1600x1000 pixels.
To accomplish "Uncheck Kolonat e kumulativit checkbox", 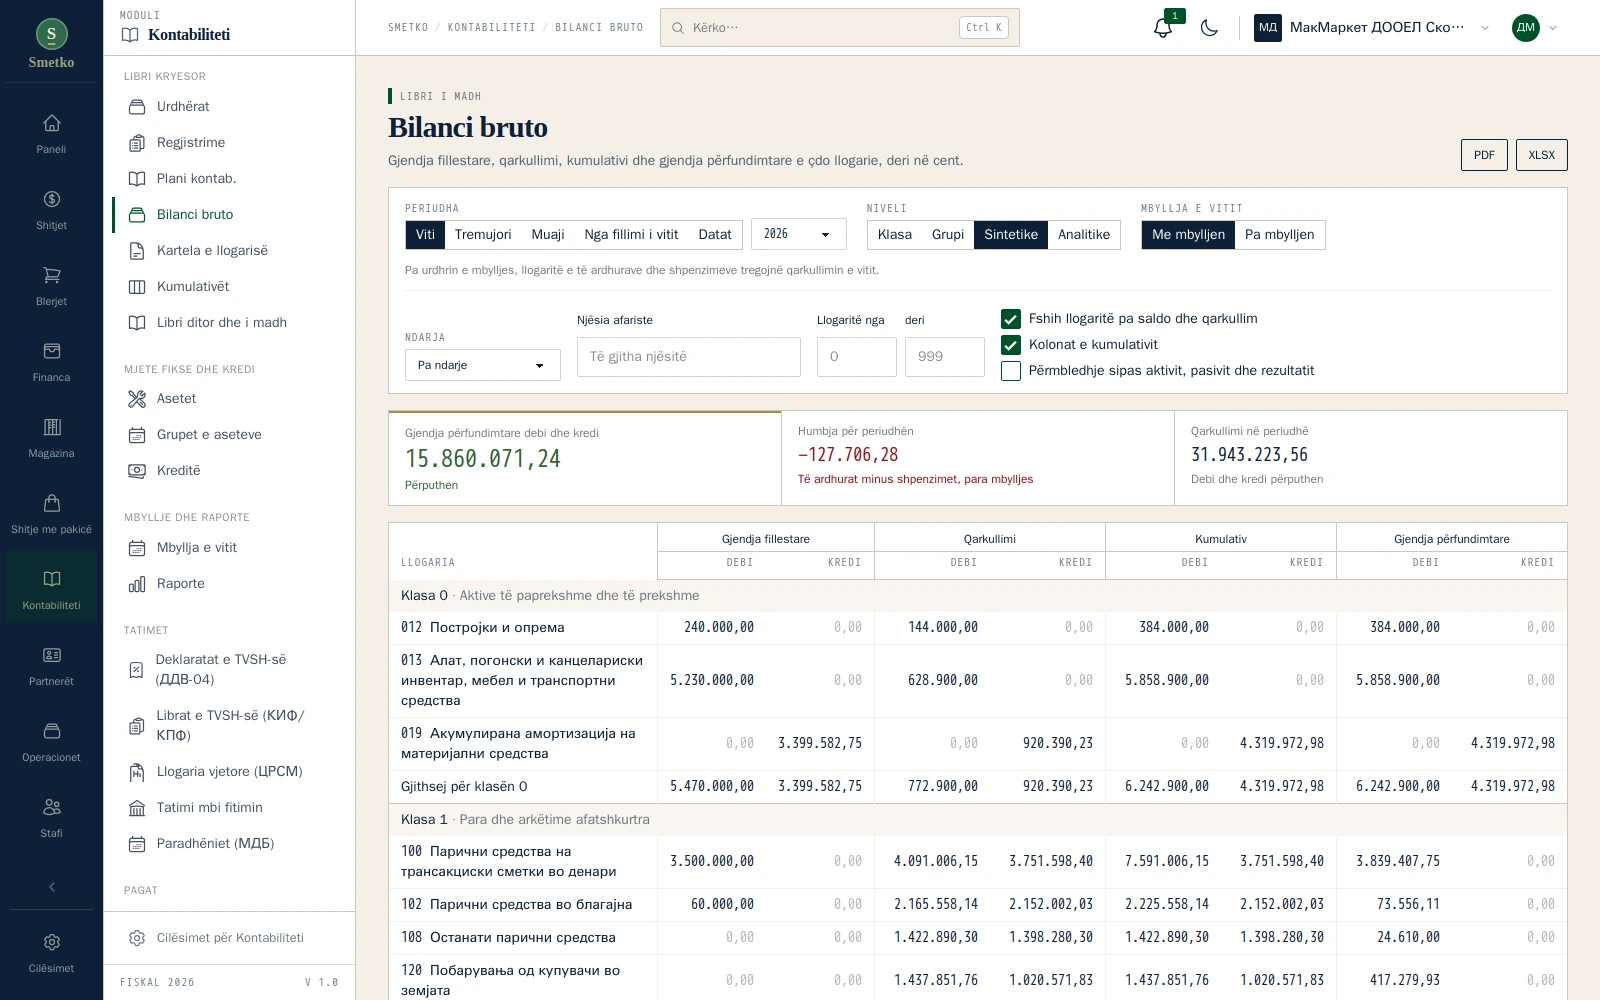I will (1011, 345).
